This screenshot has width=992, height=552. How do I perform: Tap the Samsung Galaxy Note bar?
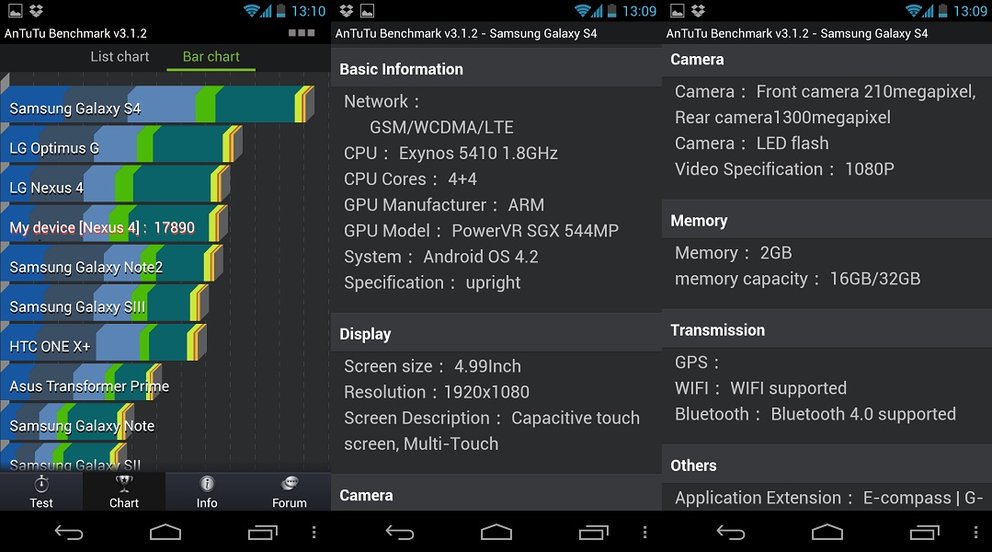pyautogui.click(x=68, y=423)
